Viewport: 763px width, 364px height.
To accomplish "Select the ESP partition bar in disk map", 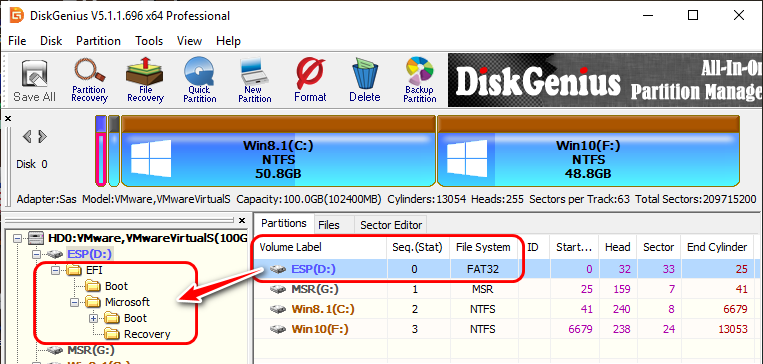I will (101, 151).
